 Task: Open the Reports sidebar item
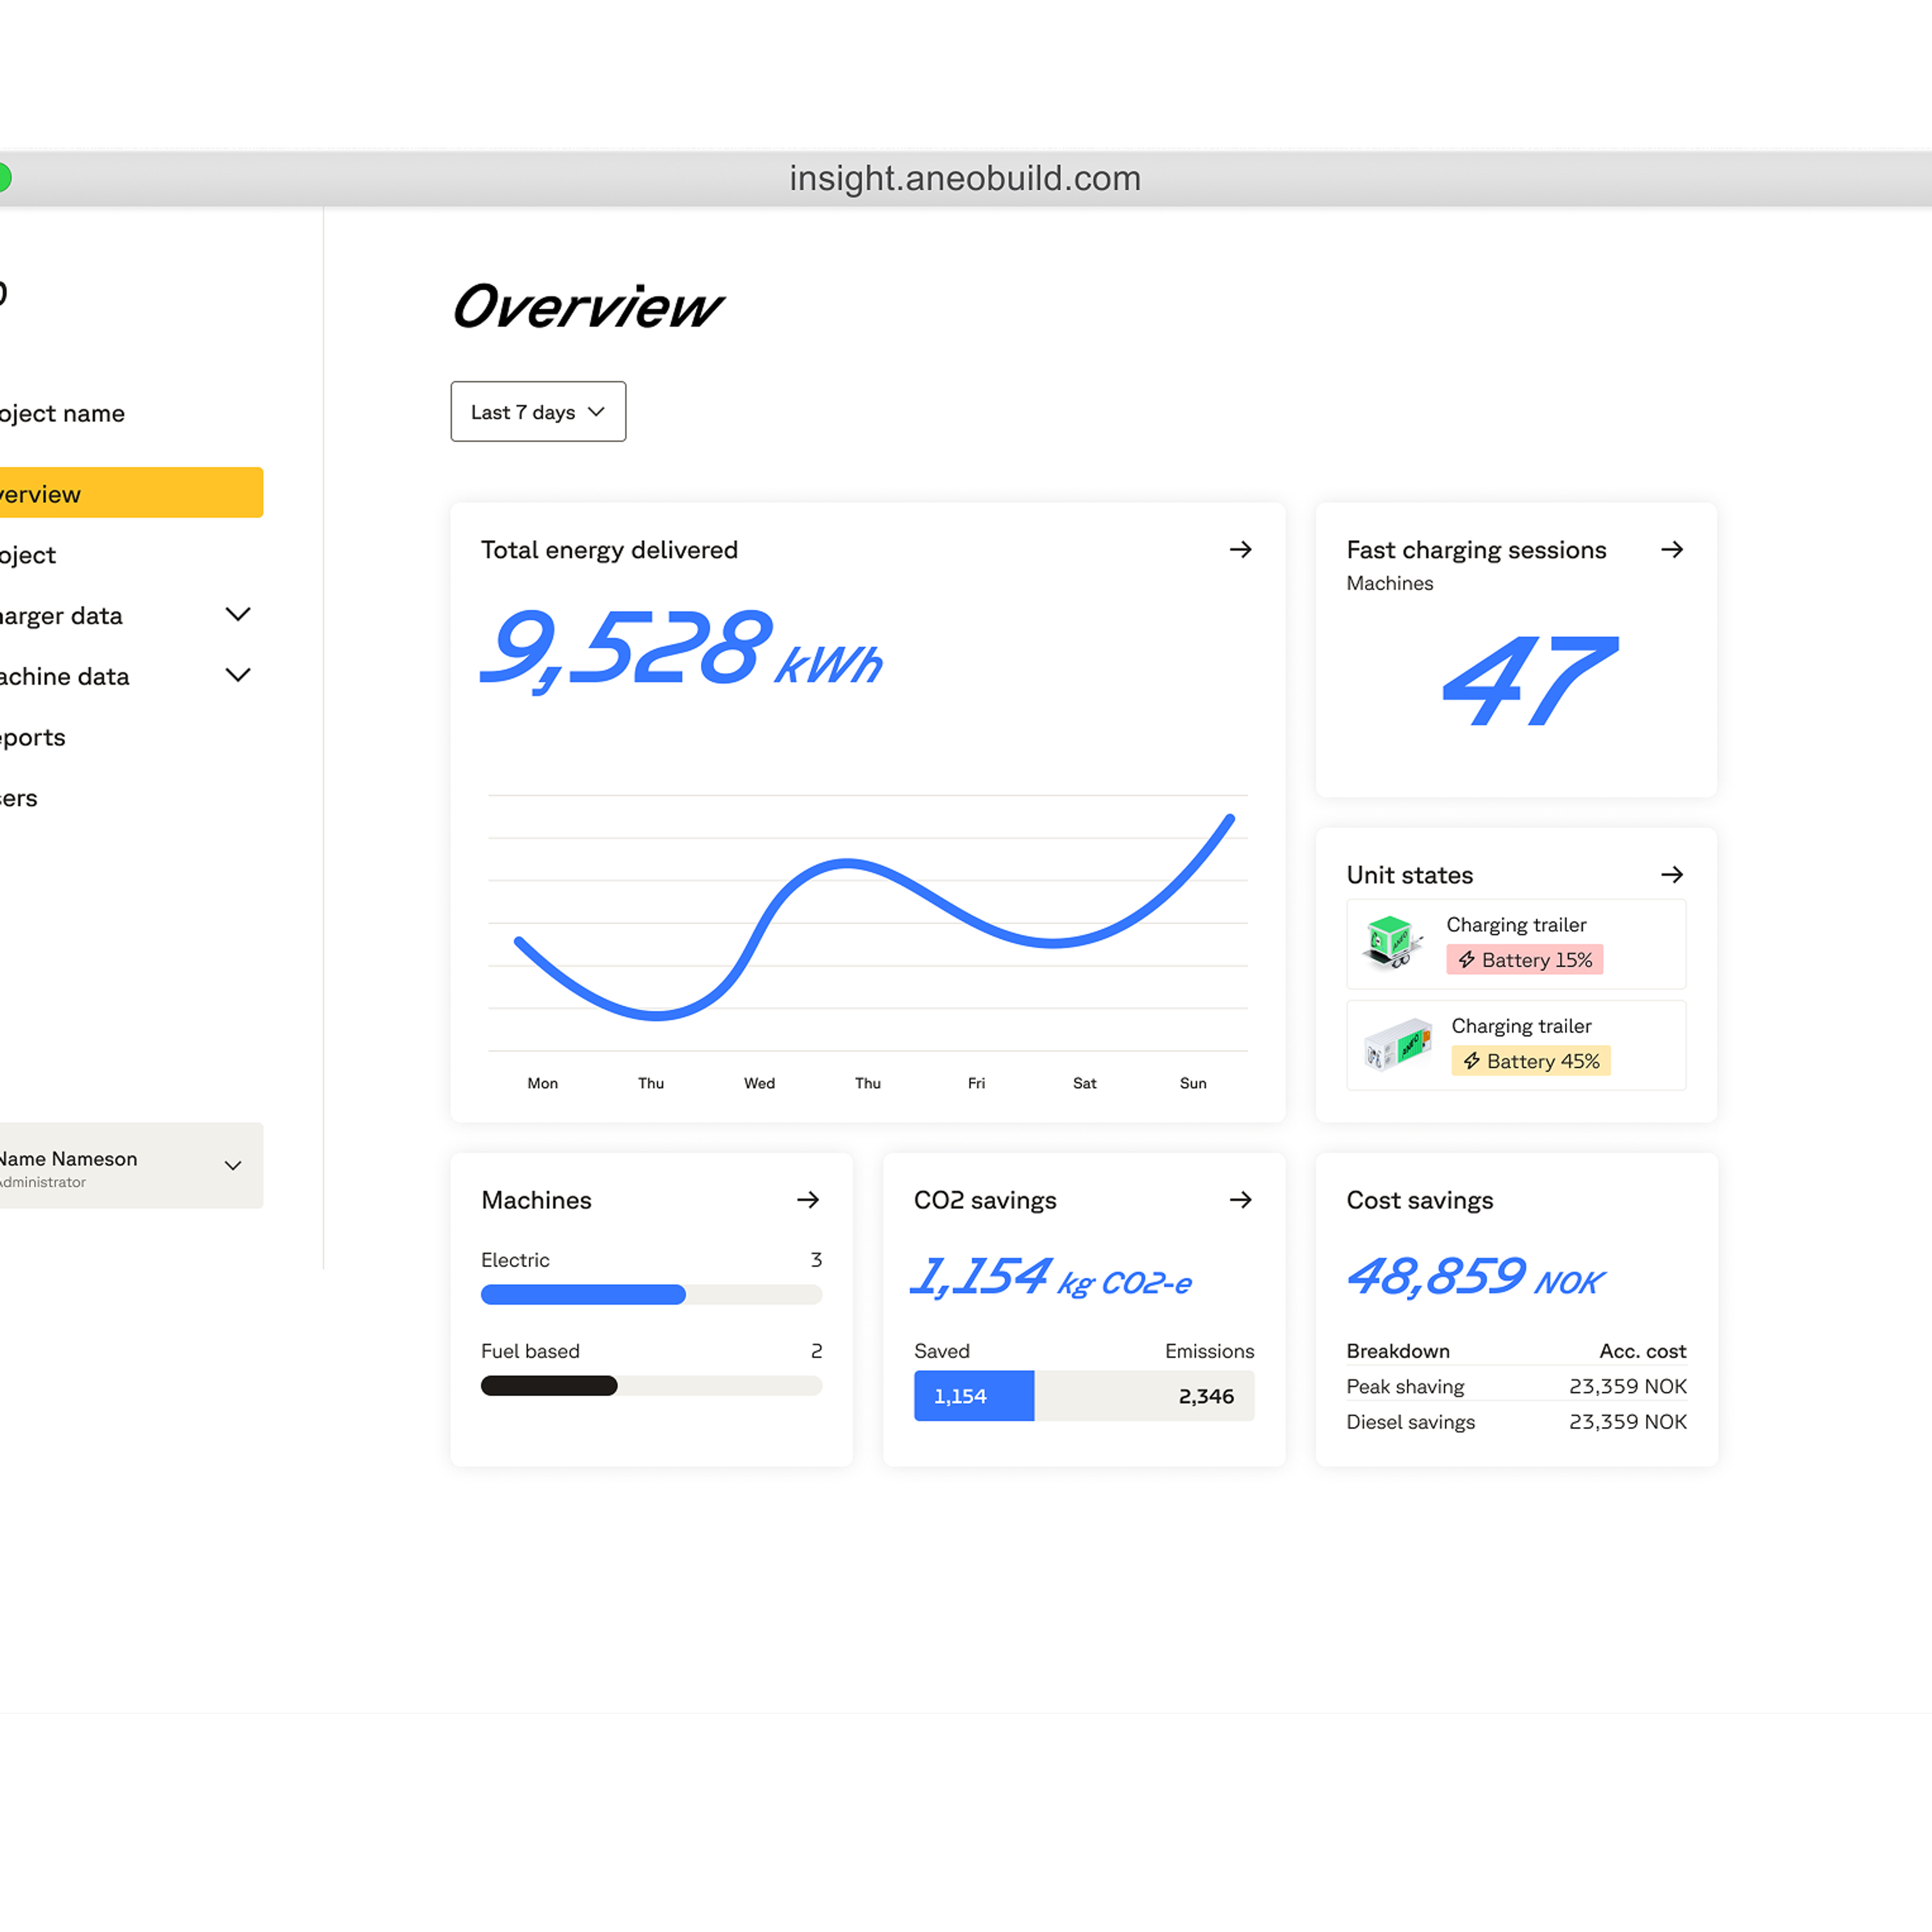click(x=32, y=738)
